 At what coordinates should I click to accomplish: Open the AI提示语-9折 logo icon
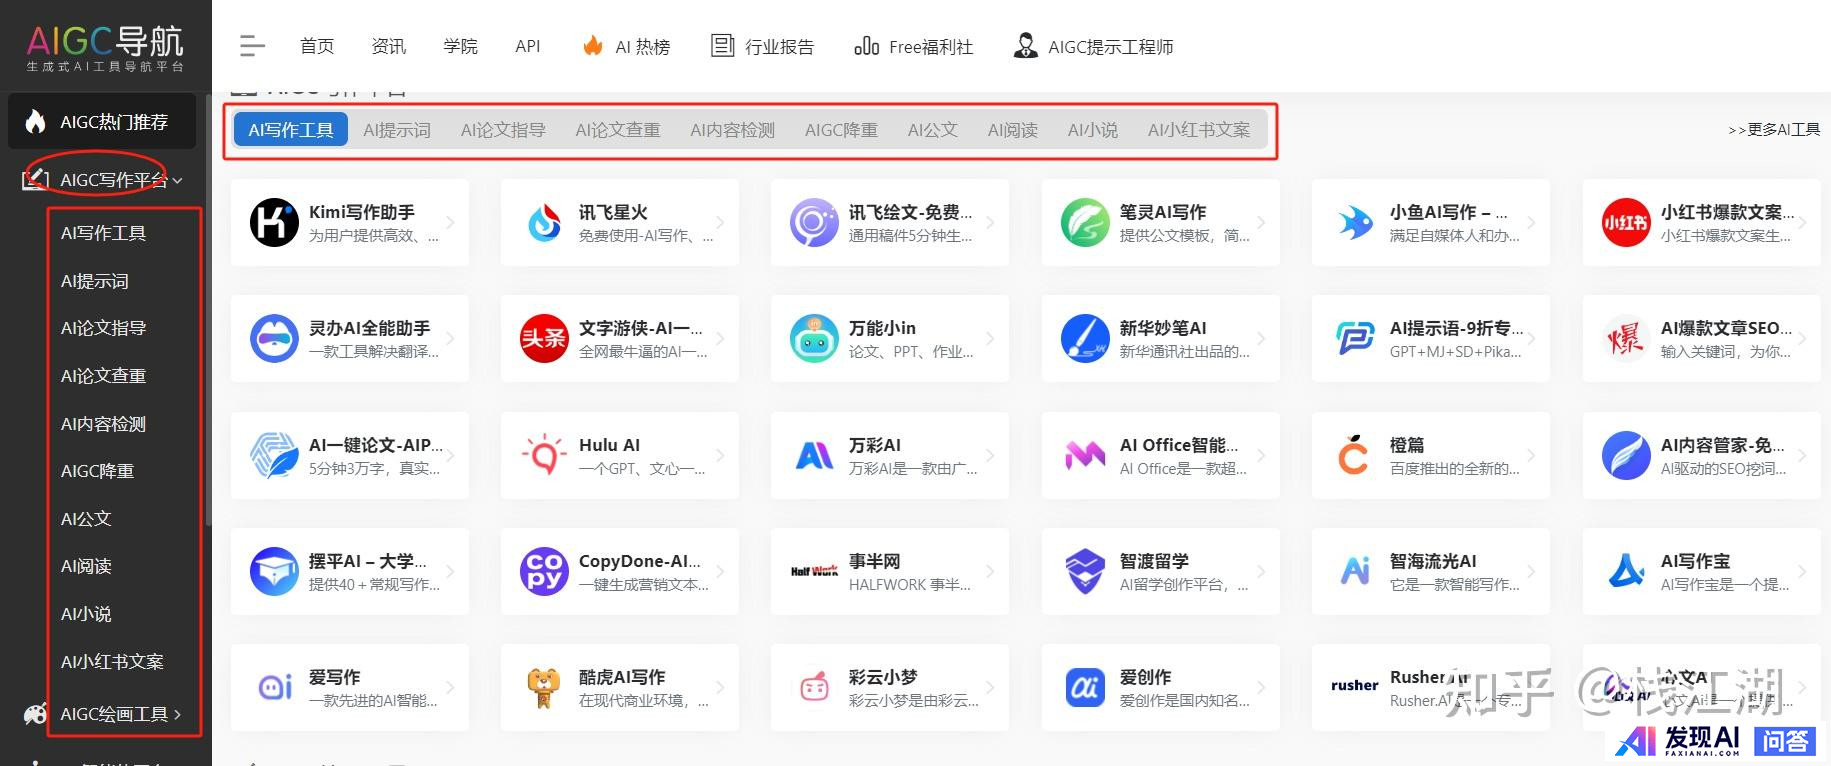coord(1355,338)
